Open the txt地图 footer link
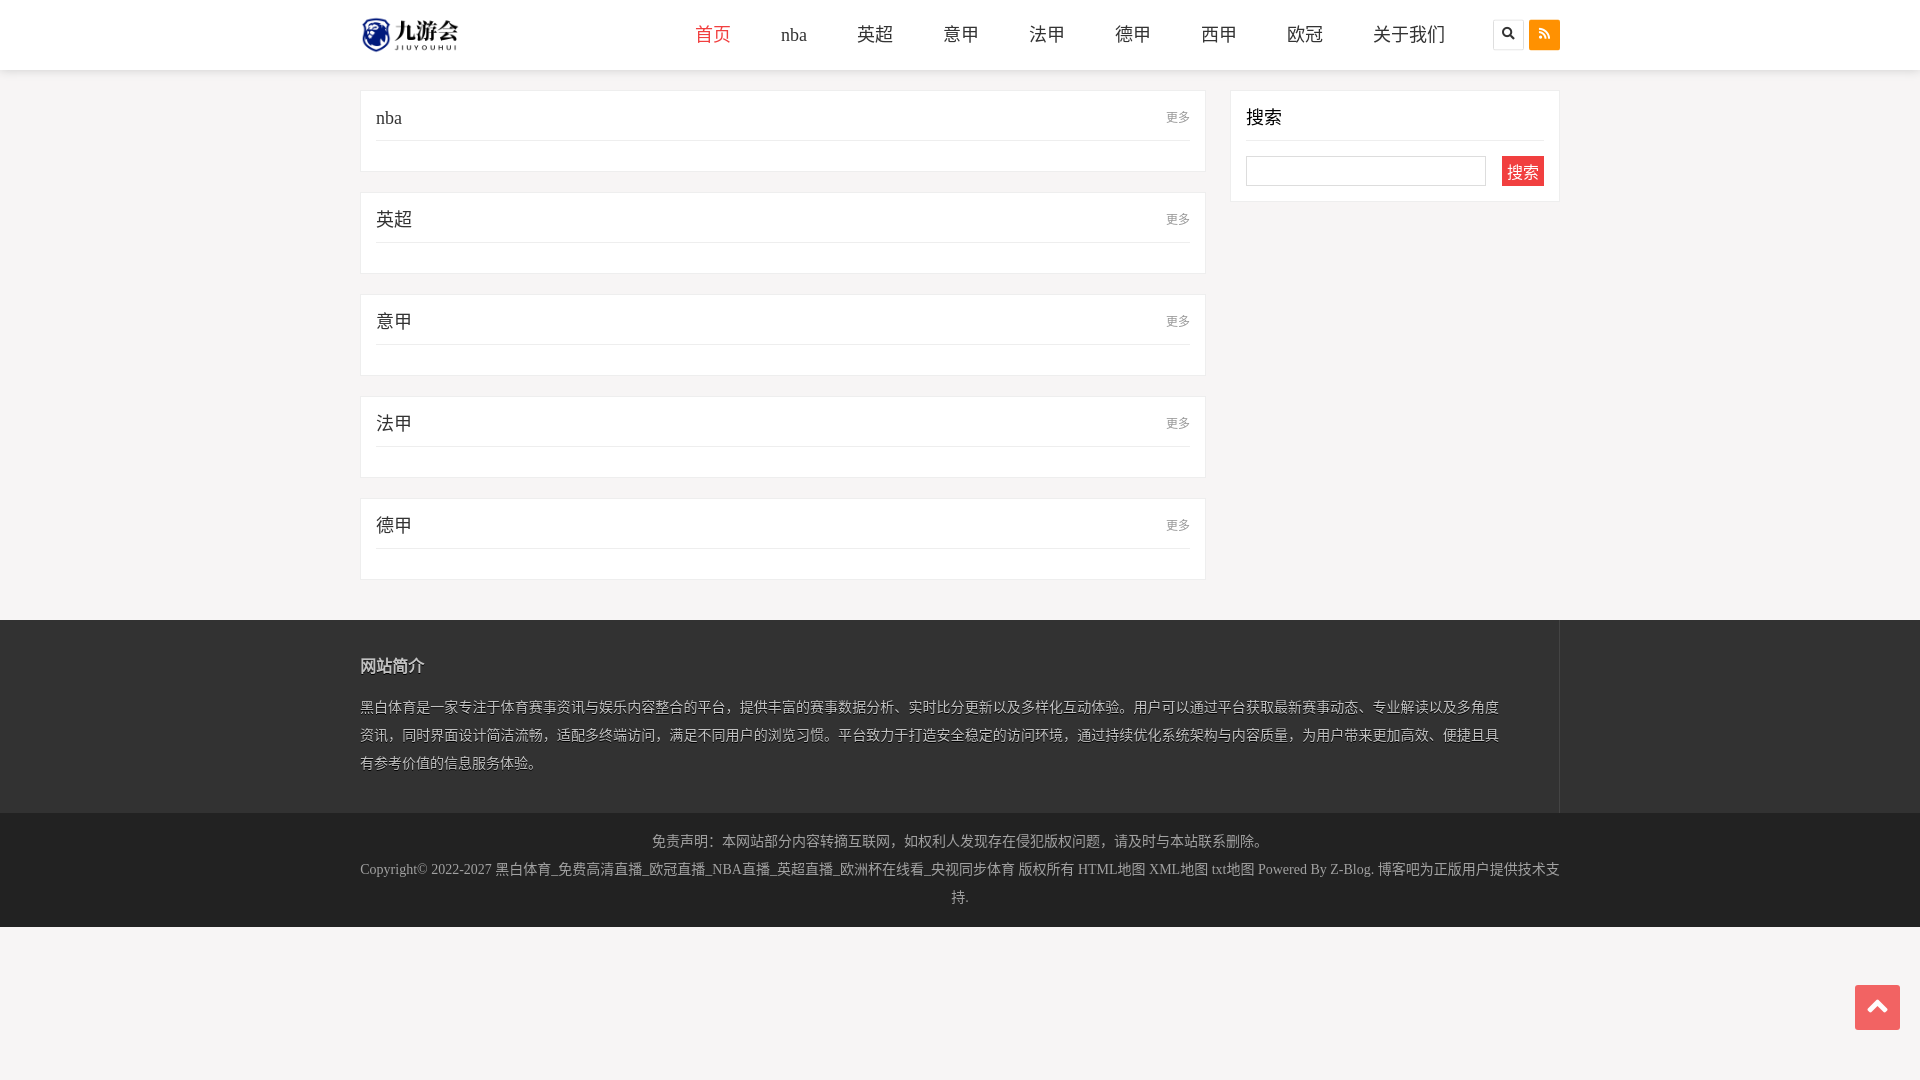Viewport: 1920px width, 1080px height. [1233, 870]
